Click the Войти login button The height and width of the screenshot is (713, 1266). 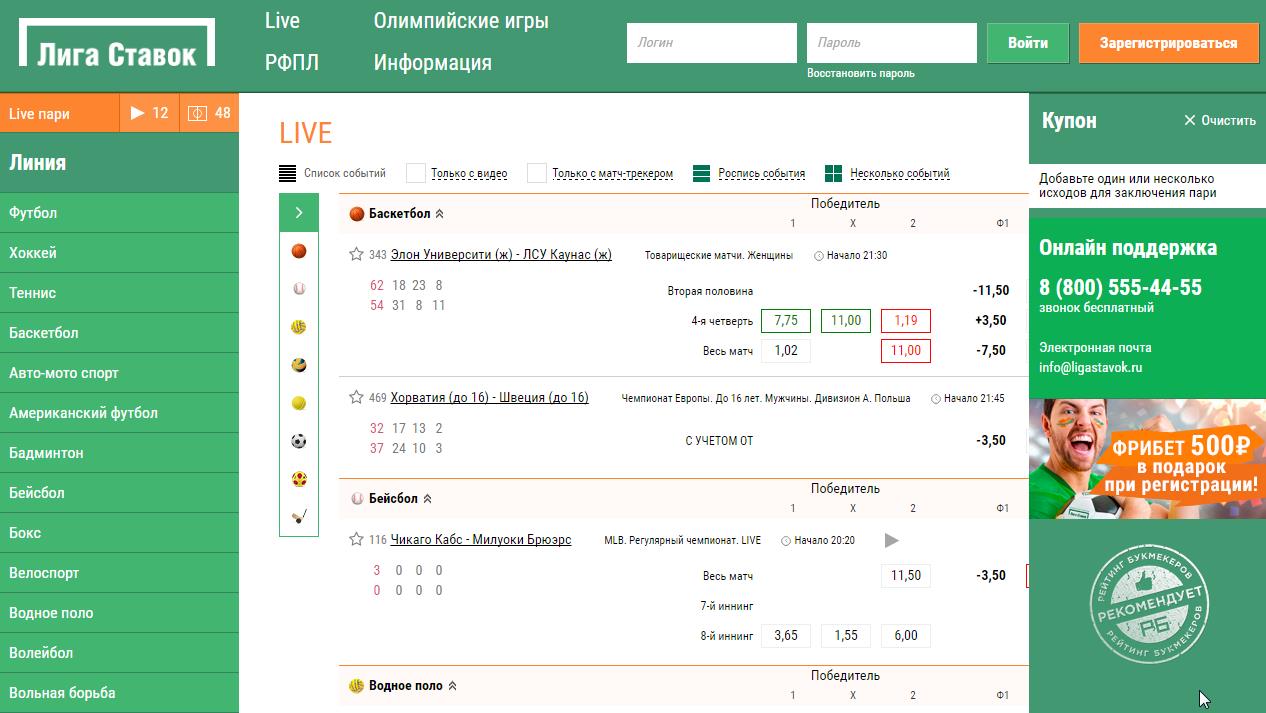coord(1028,43)
